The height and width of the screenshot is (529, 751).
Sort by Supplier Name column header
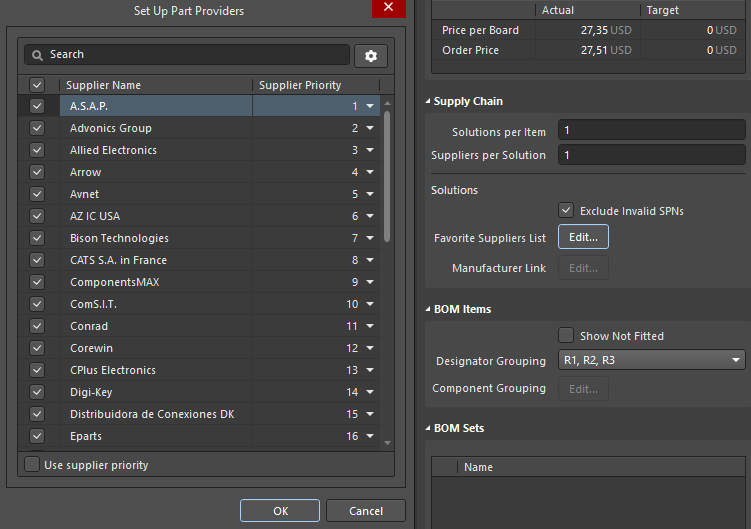[156, 85]
